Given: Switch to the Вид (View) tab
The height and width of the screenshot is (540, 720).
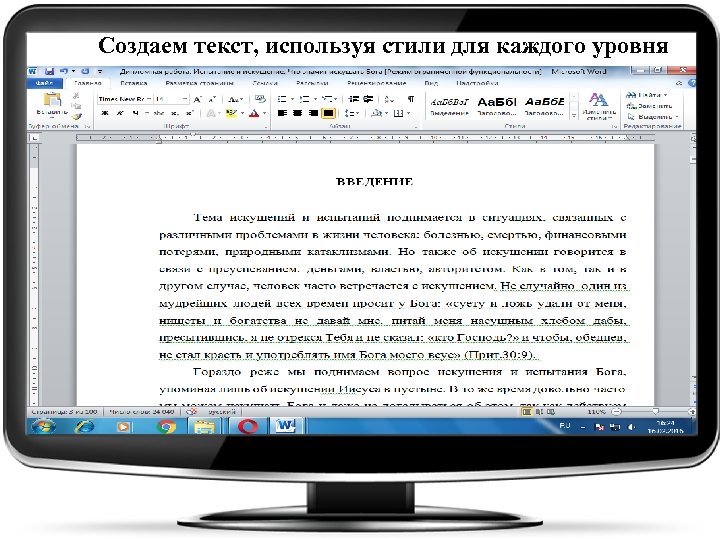Looking at the screenshot, I should point(431,83).
